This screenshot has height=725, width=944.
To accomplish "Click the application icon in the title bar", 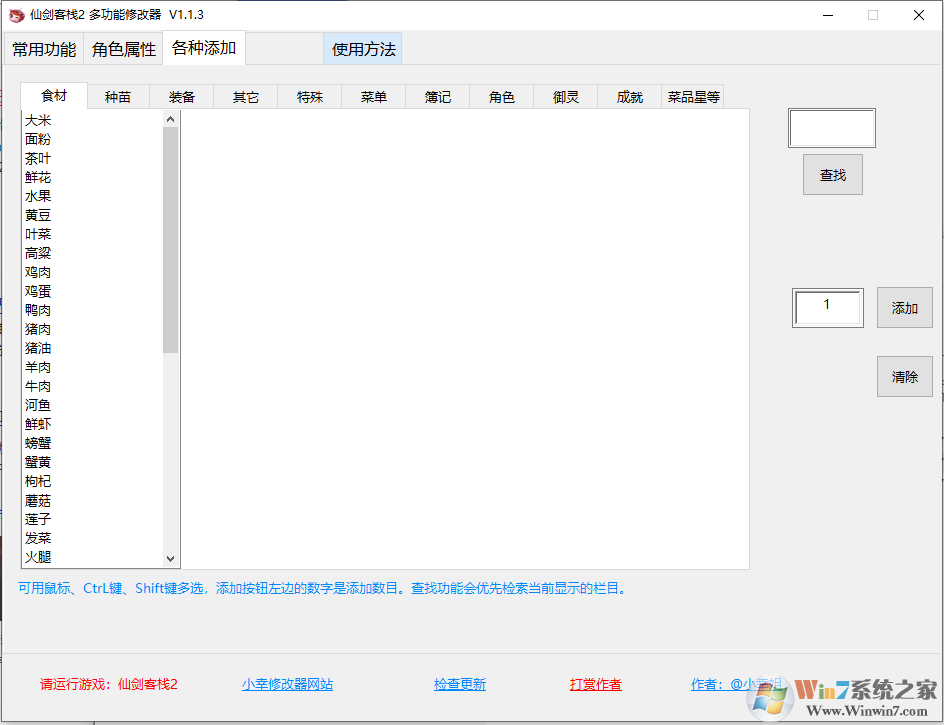I will pos(14,14).
